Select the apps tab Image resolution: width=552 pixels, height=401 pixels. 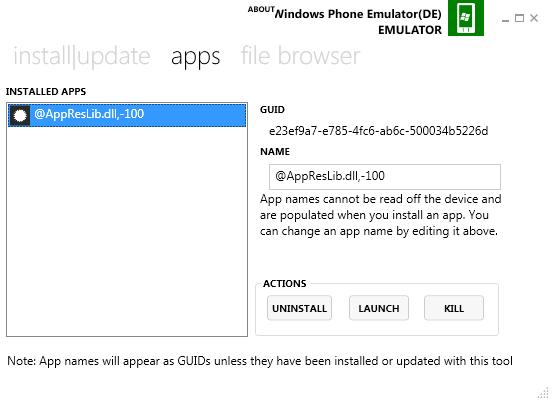(195, 57)
